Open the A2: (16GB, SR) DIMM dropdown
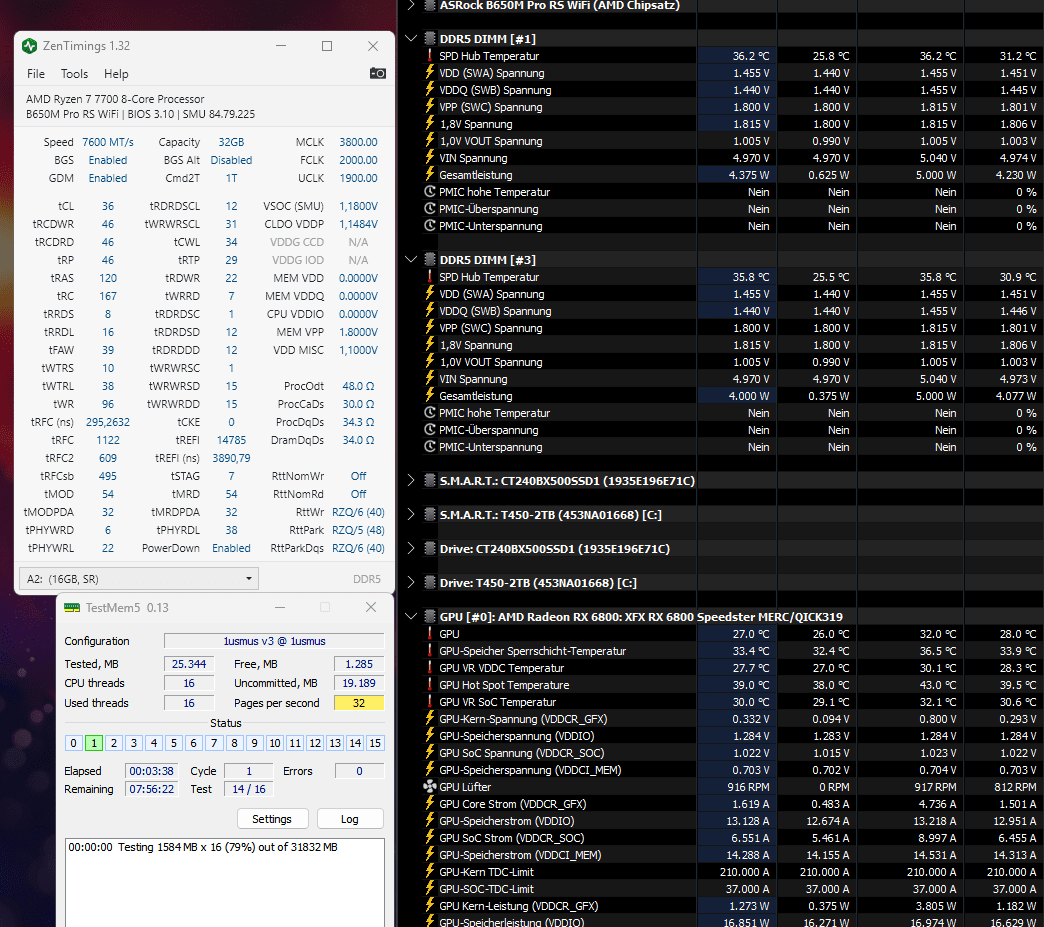The width and height of the screenshot is (1044, 927). coord(138,579)
